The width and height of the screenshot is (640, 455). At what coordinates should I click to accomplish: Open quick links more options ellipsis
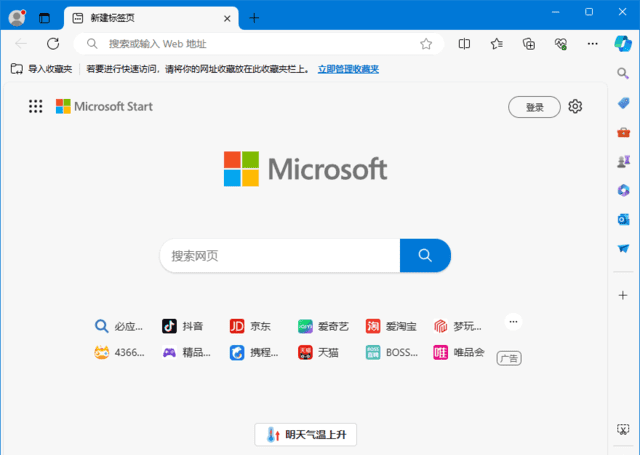coord(513,322)
